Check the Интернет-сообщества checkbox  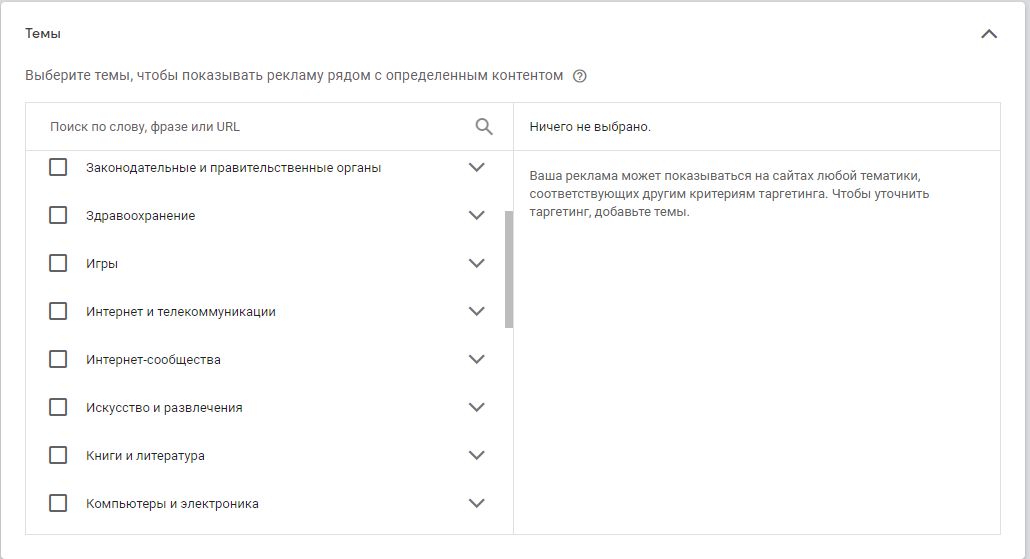coord(58,359)
